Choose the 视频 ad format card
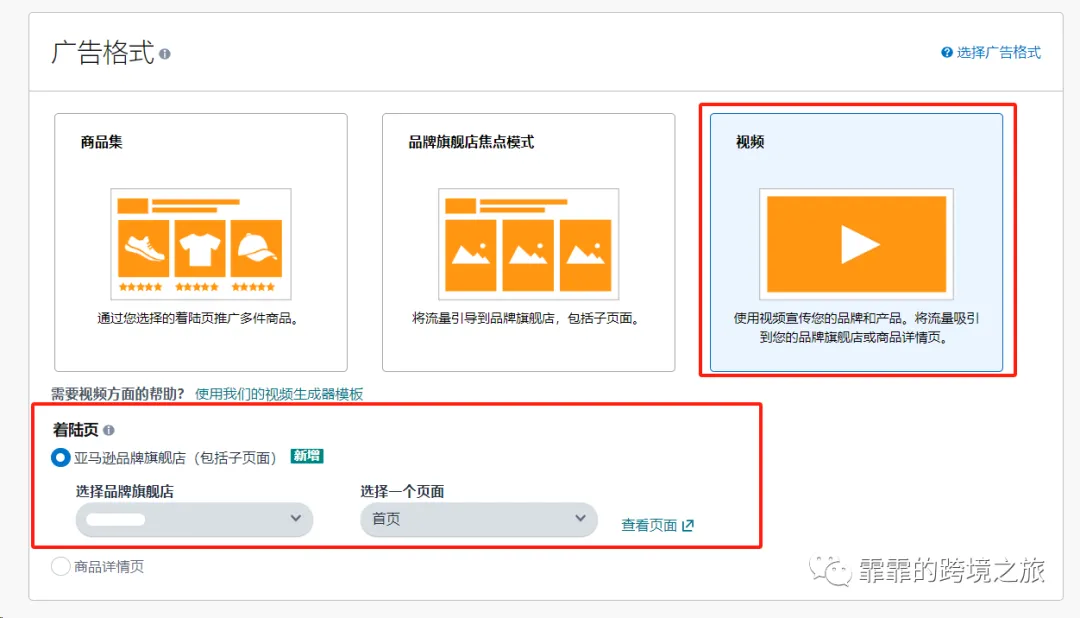This screenshot has width=1080, height=618. click(856, 243)
